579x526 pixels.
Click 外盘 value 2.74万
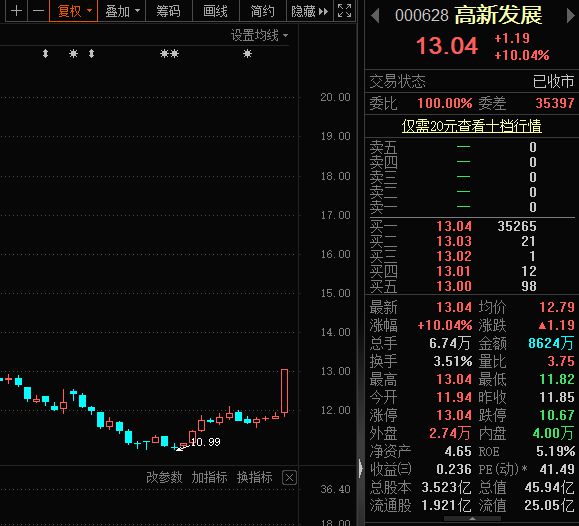450,433
